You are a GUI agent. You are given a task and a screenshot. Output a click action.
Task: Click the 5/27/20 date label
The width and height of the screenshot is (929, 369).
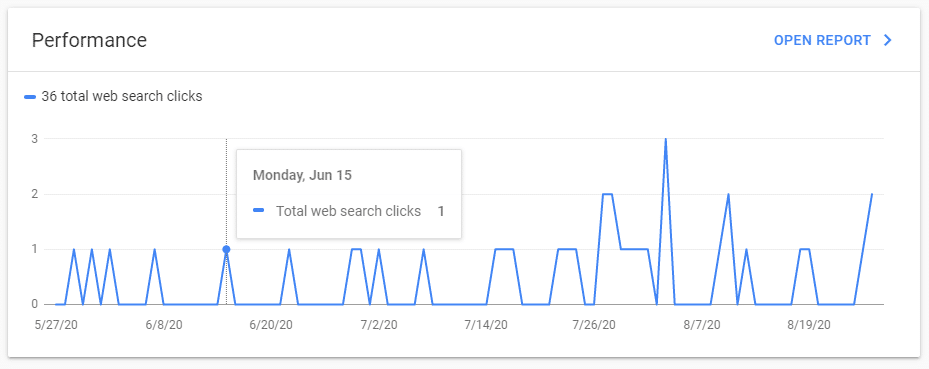pyautogui.click(x=58, y=325)
